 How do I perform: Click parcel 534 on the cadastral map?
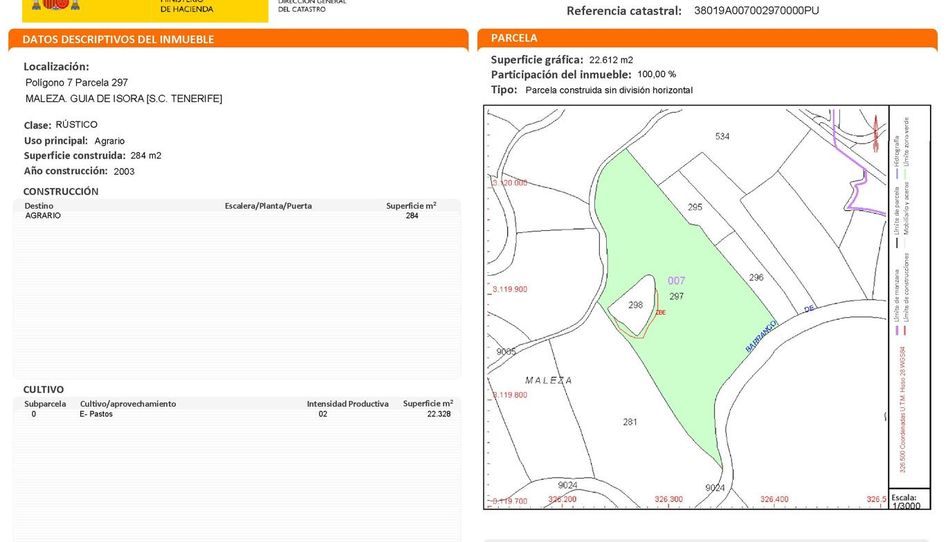tap(722, 136)
